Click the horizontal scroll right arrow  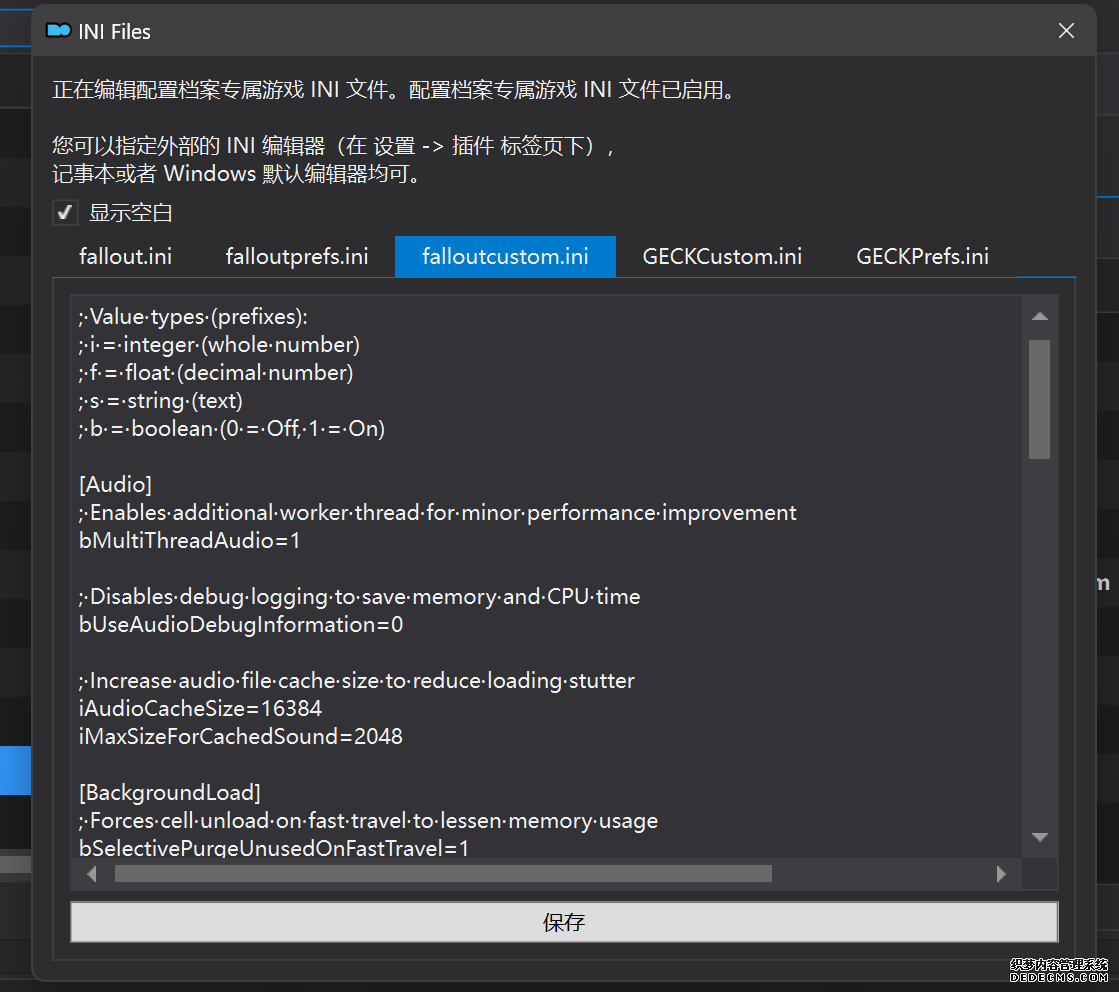(1001, 874)
